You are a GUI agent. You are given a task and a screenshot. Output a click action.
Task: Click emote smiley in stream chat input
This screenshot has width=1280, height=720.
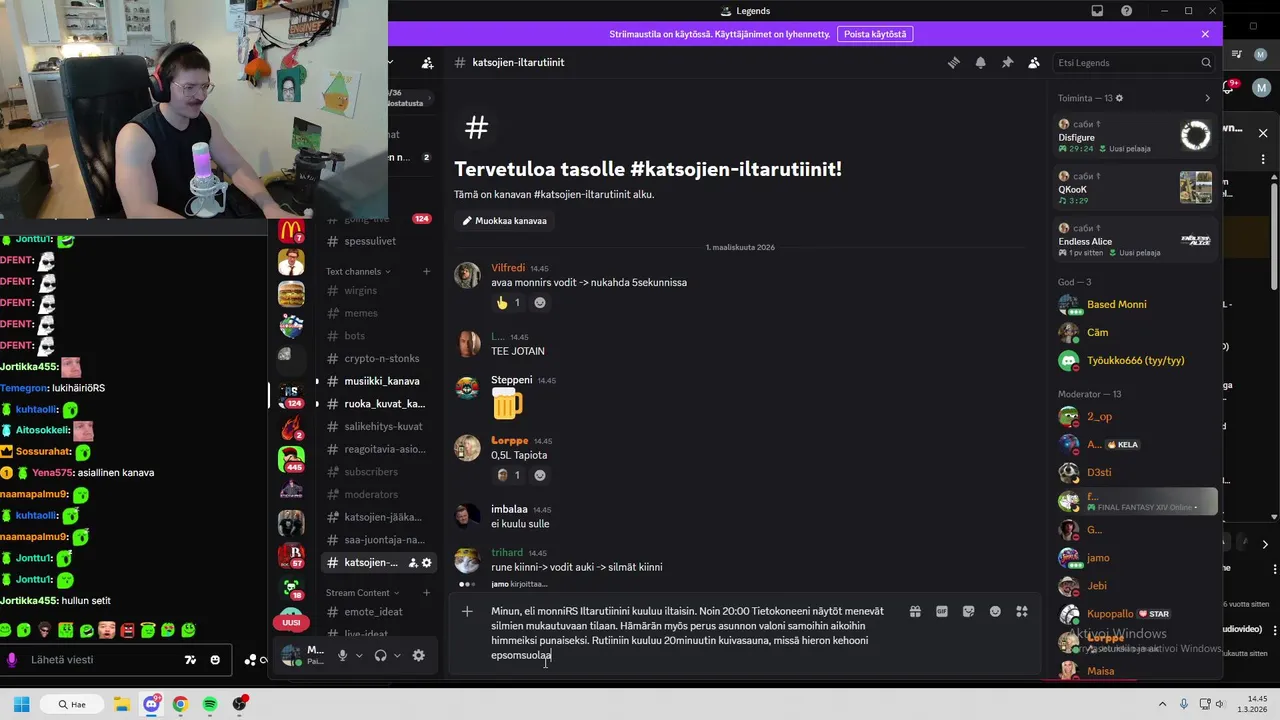[215, 660]
